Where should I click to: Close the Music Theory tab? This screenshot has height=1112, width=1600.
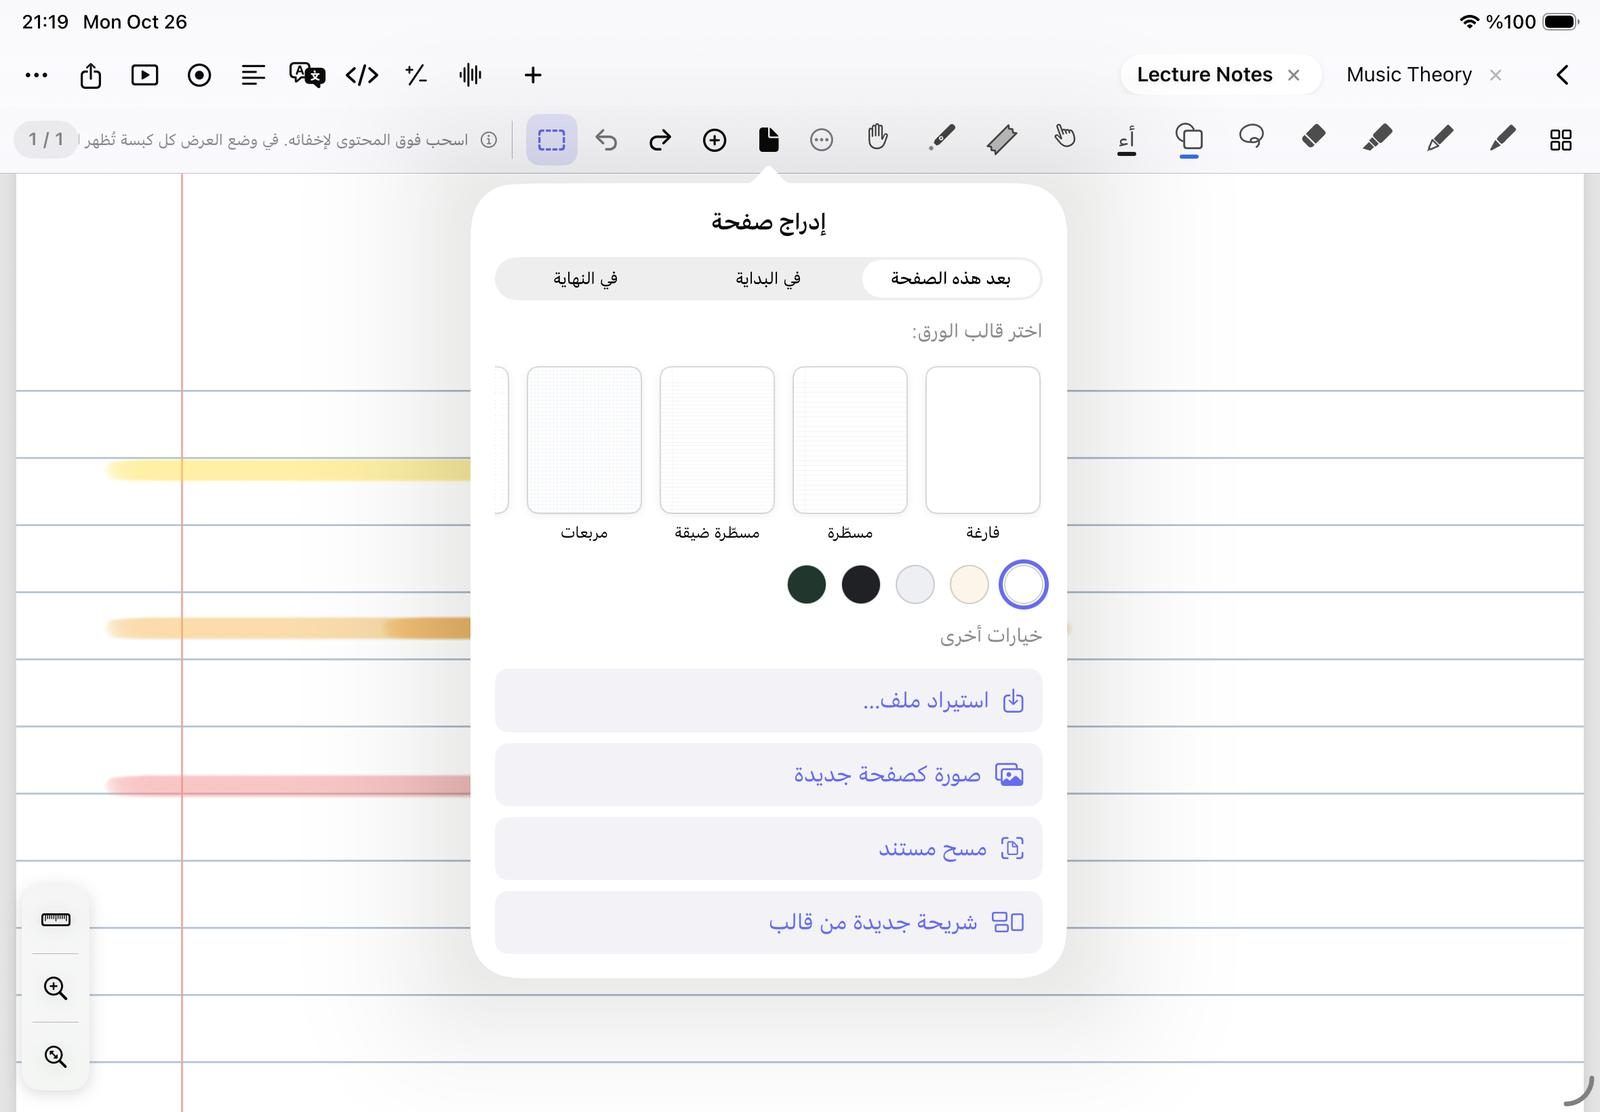tap(1496, 75)
